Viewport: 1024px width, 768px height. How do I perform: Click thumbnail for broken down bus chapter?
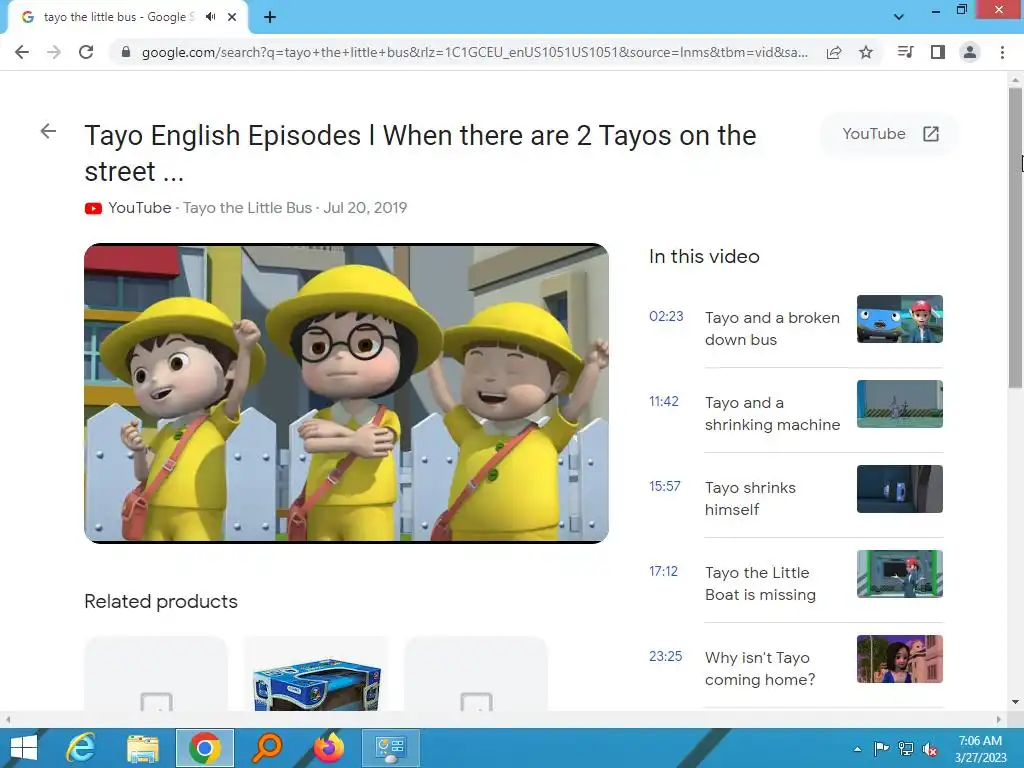pos(900,319)
